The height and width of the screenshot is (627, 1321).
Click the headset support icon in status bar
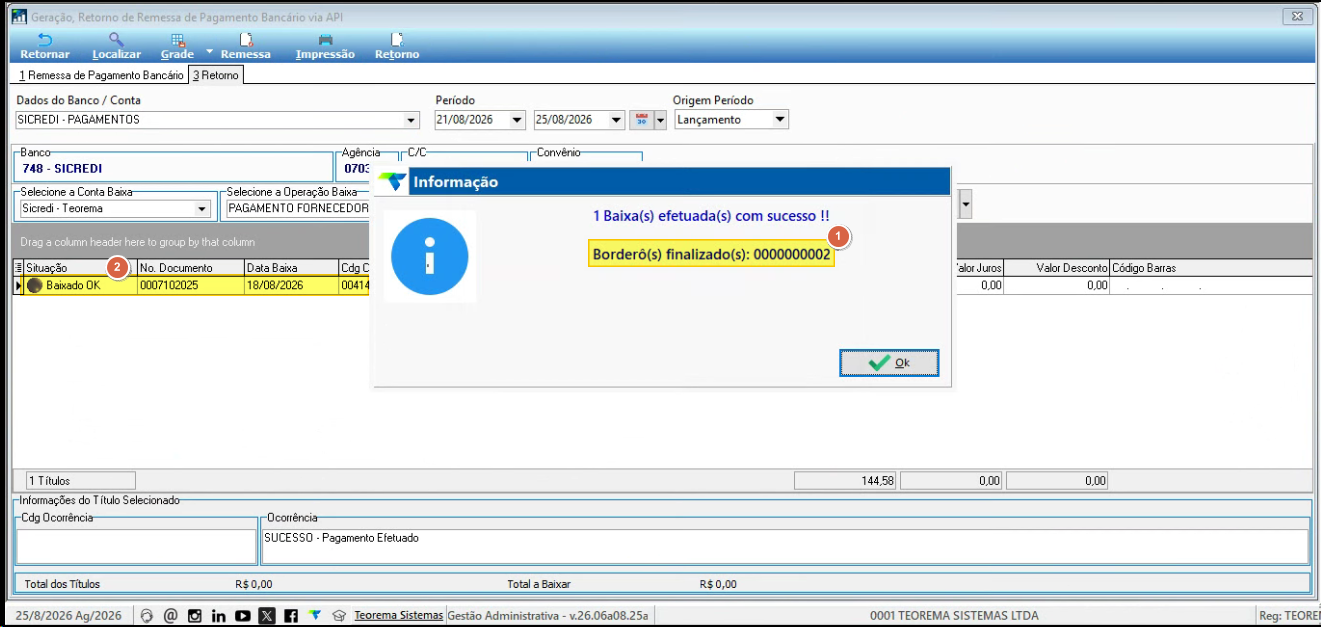147,616
